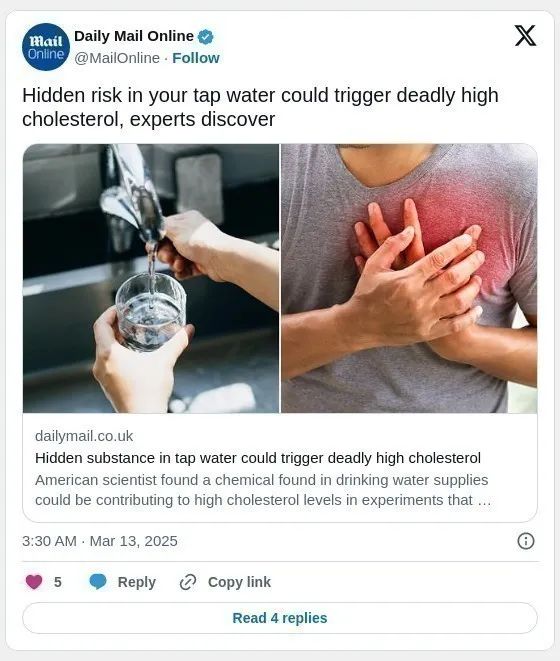Open the article headline in the link card
The image size is (560, 661).
pos(258,458)
